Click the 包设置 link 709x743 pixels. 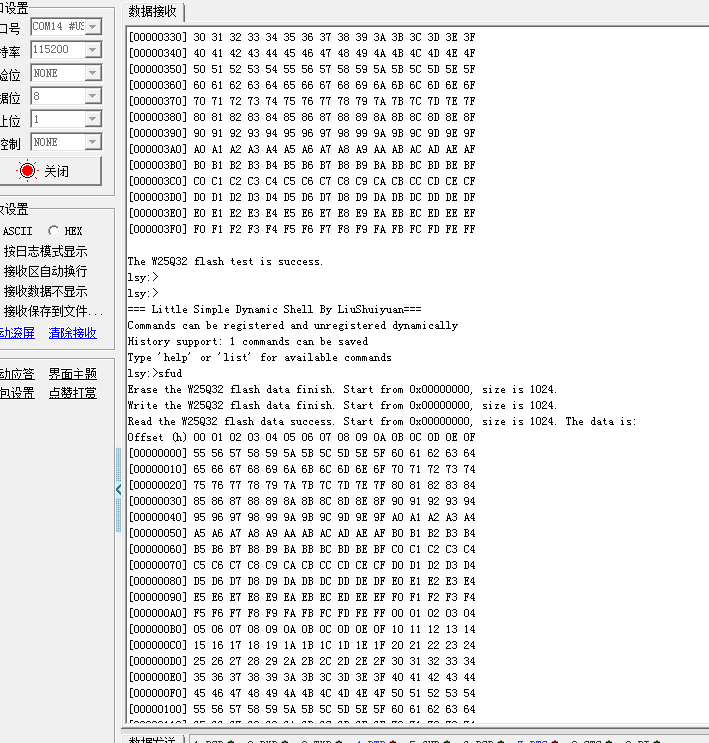point(17,393)
